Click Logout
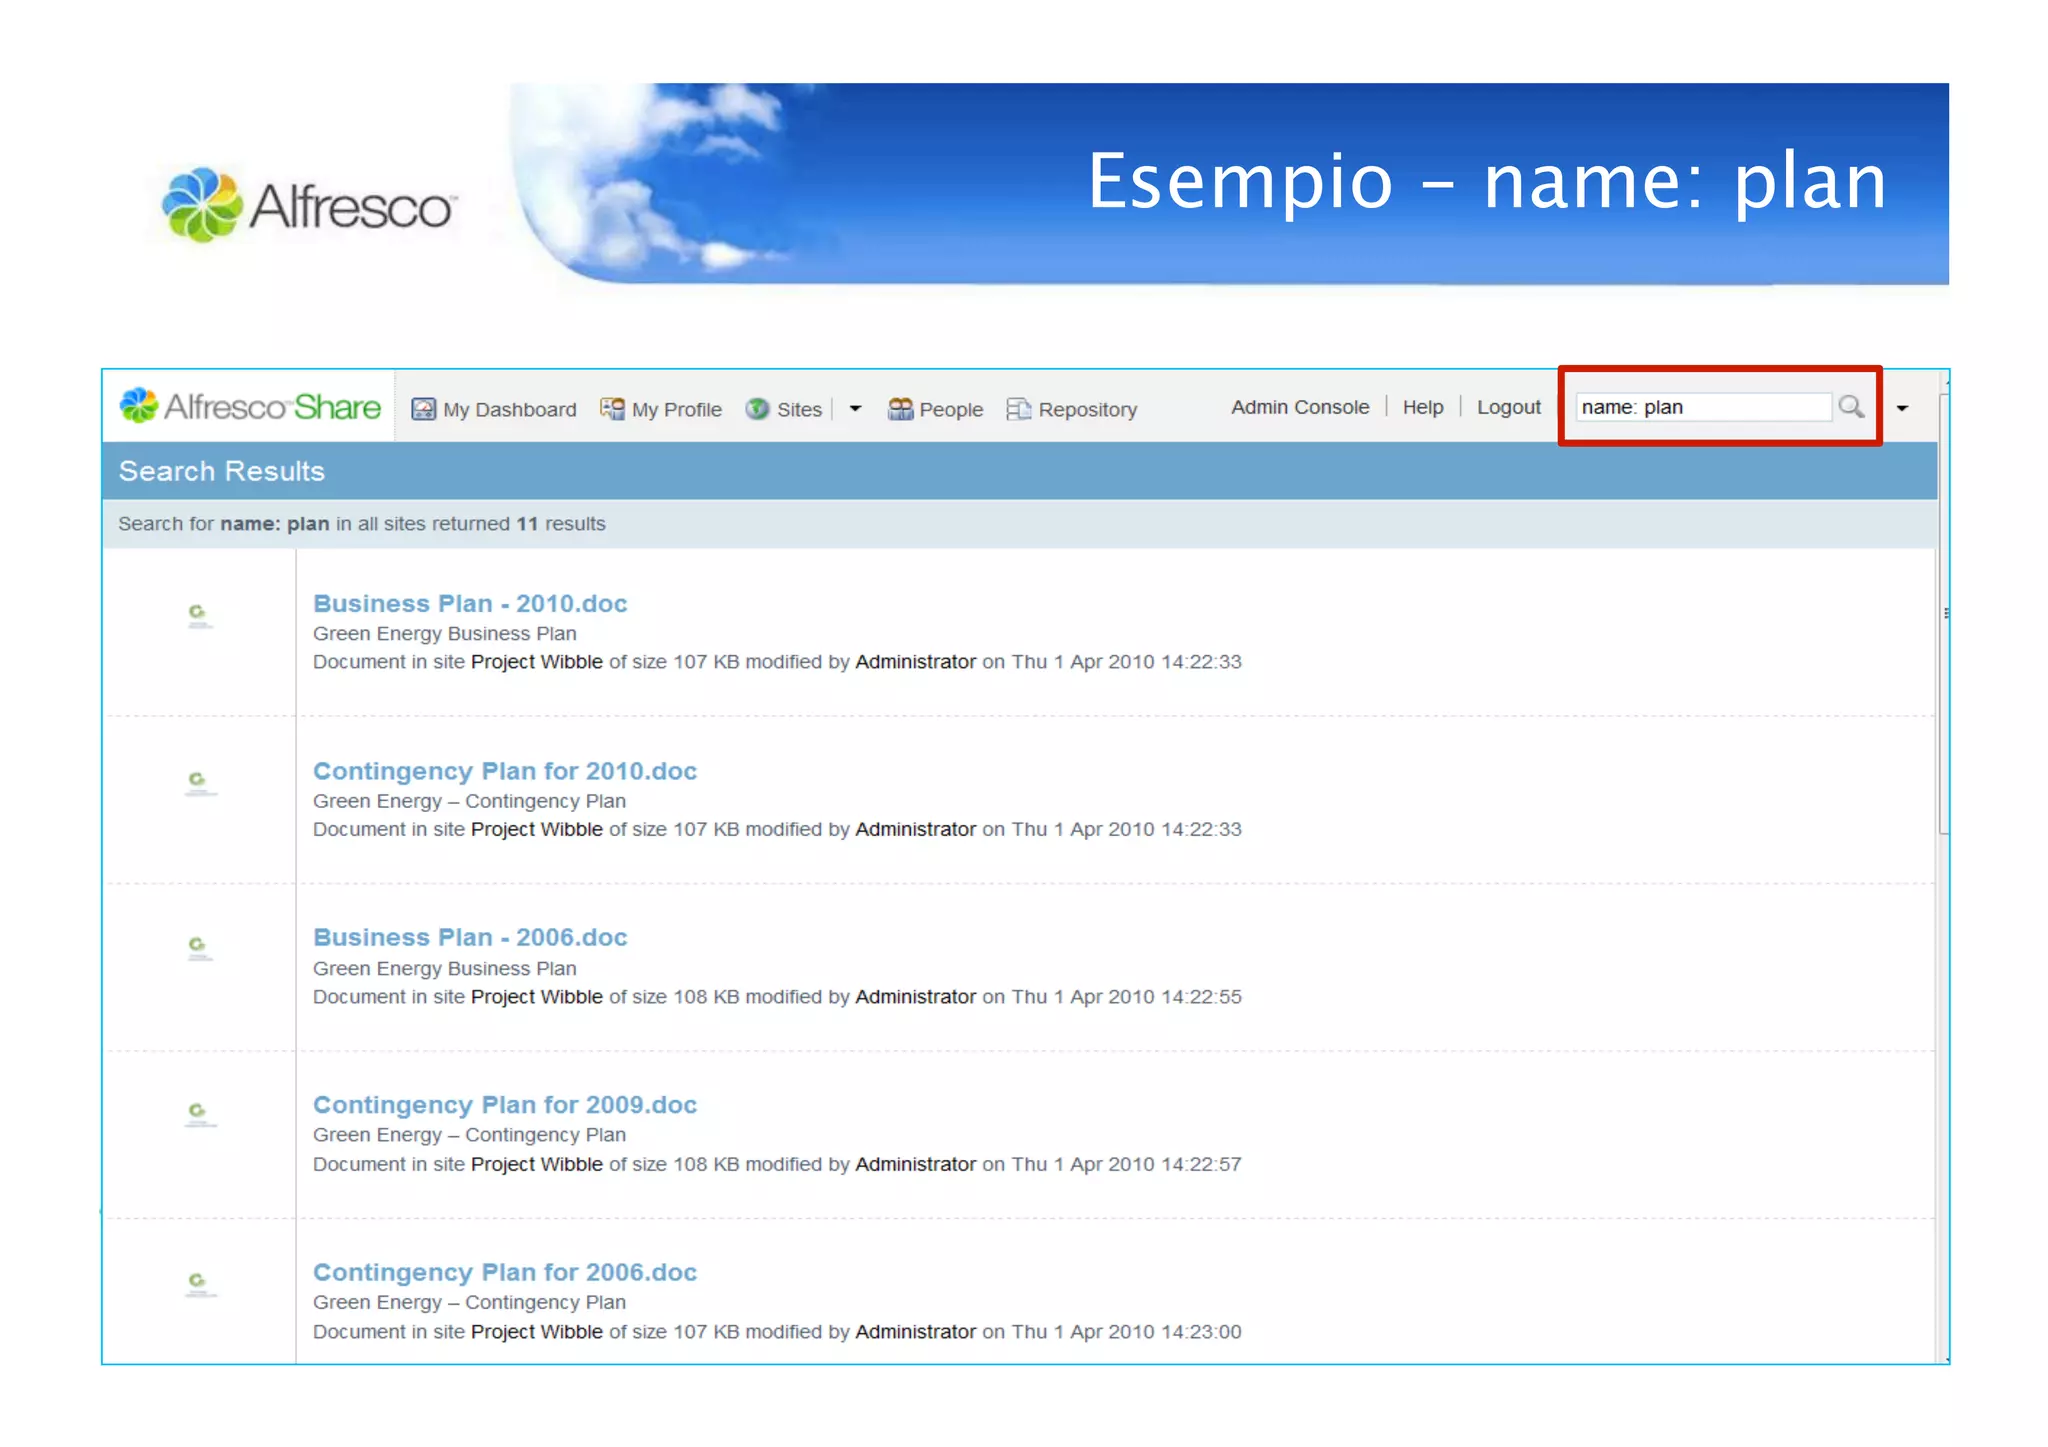The height and width of the screenshot is (1447, 2048). (1509, 407)
